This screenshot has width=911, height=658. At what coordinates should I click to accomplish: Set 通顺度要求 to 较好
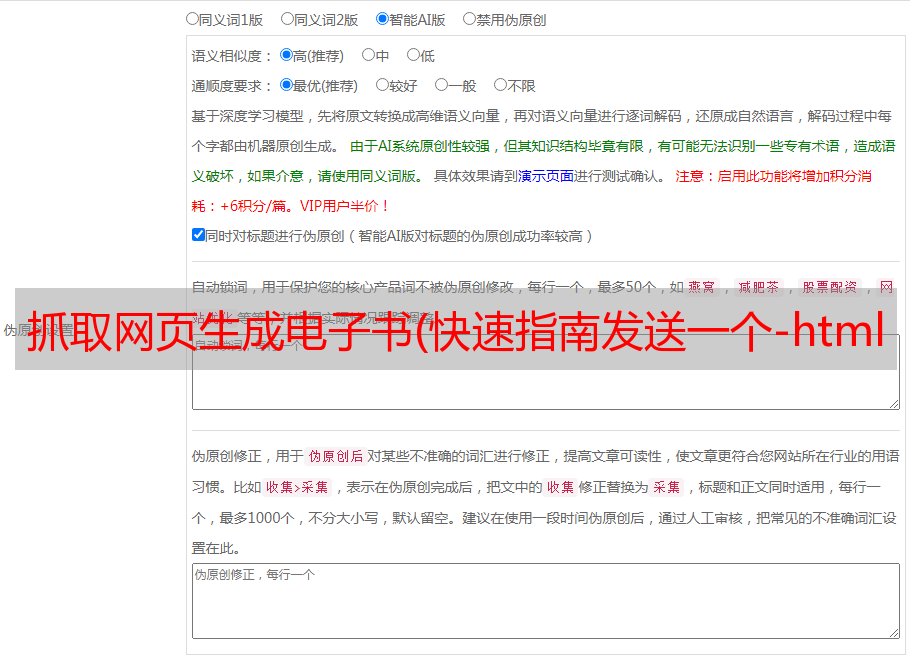click(x=382, y=85)
